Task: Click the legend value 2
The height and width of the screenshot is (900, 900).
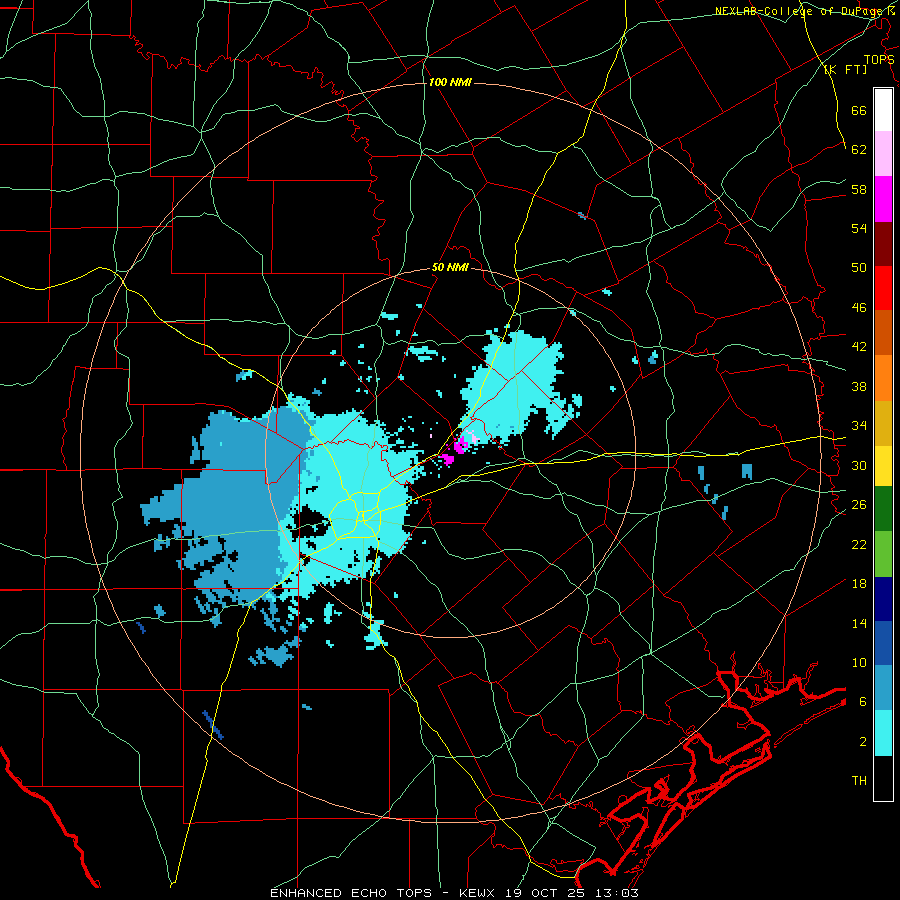Action: 863,742
